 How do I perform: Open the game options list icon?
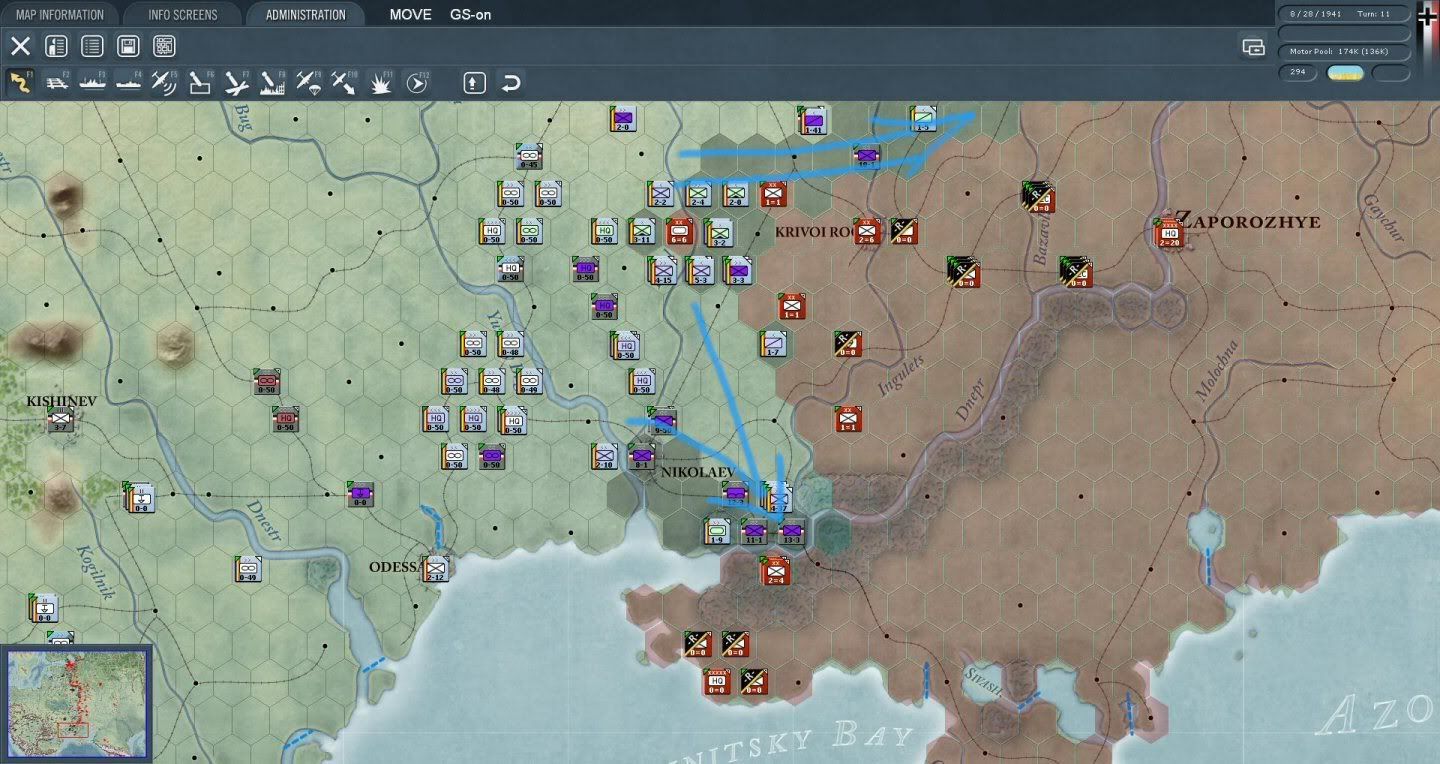click(x=92, y=46)
